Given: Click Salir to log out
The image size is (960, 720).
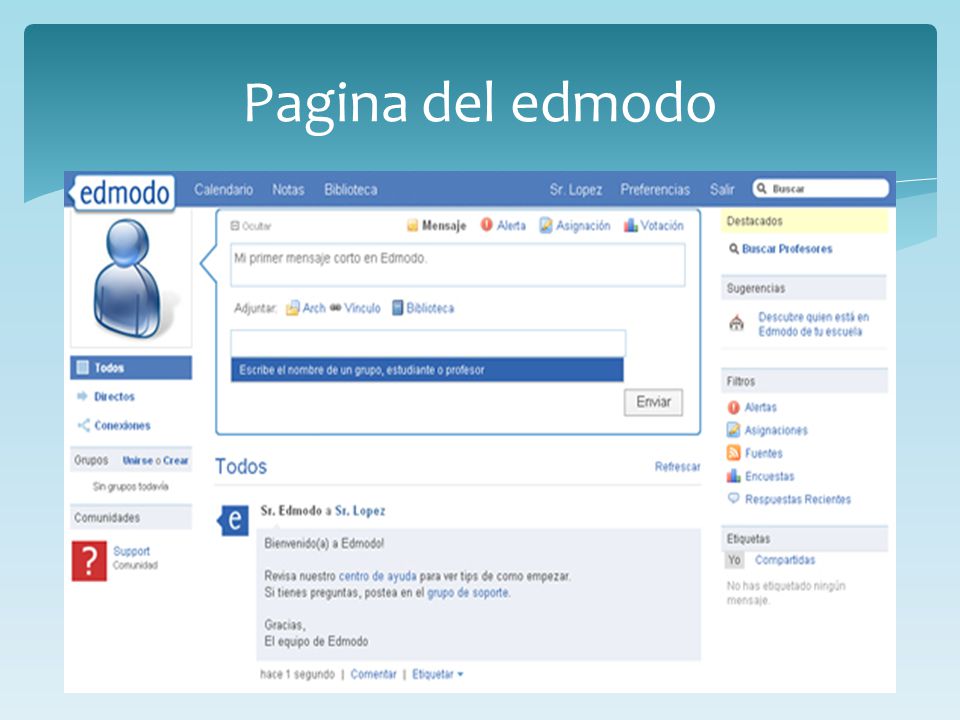Looking at the screenshot, I should coord(722,190).
